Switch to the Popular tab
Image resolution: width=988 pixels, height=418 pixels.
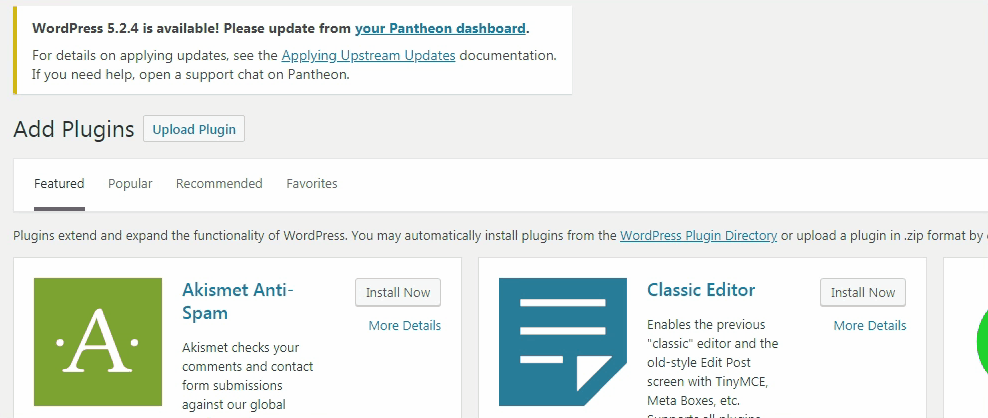tap(130, 184)
